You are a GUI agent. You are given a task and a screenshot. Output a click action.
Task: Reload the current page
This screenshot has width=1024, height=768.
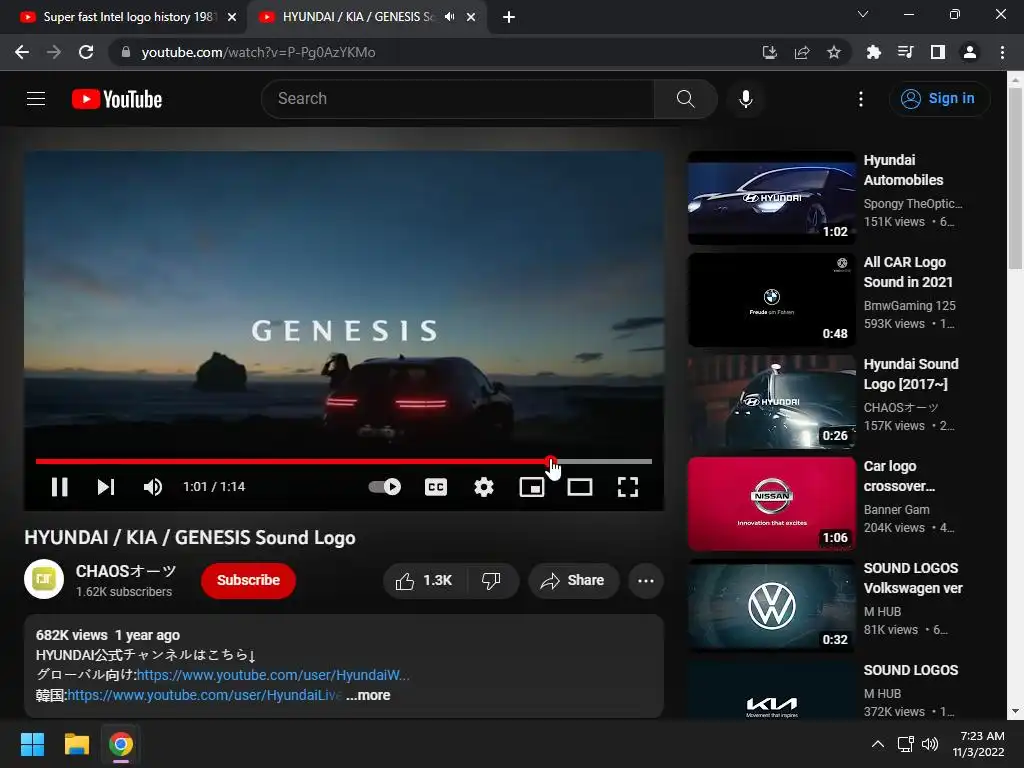[86, 52]
